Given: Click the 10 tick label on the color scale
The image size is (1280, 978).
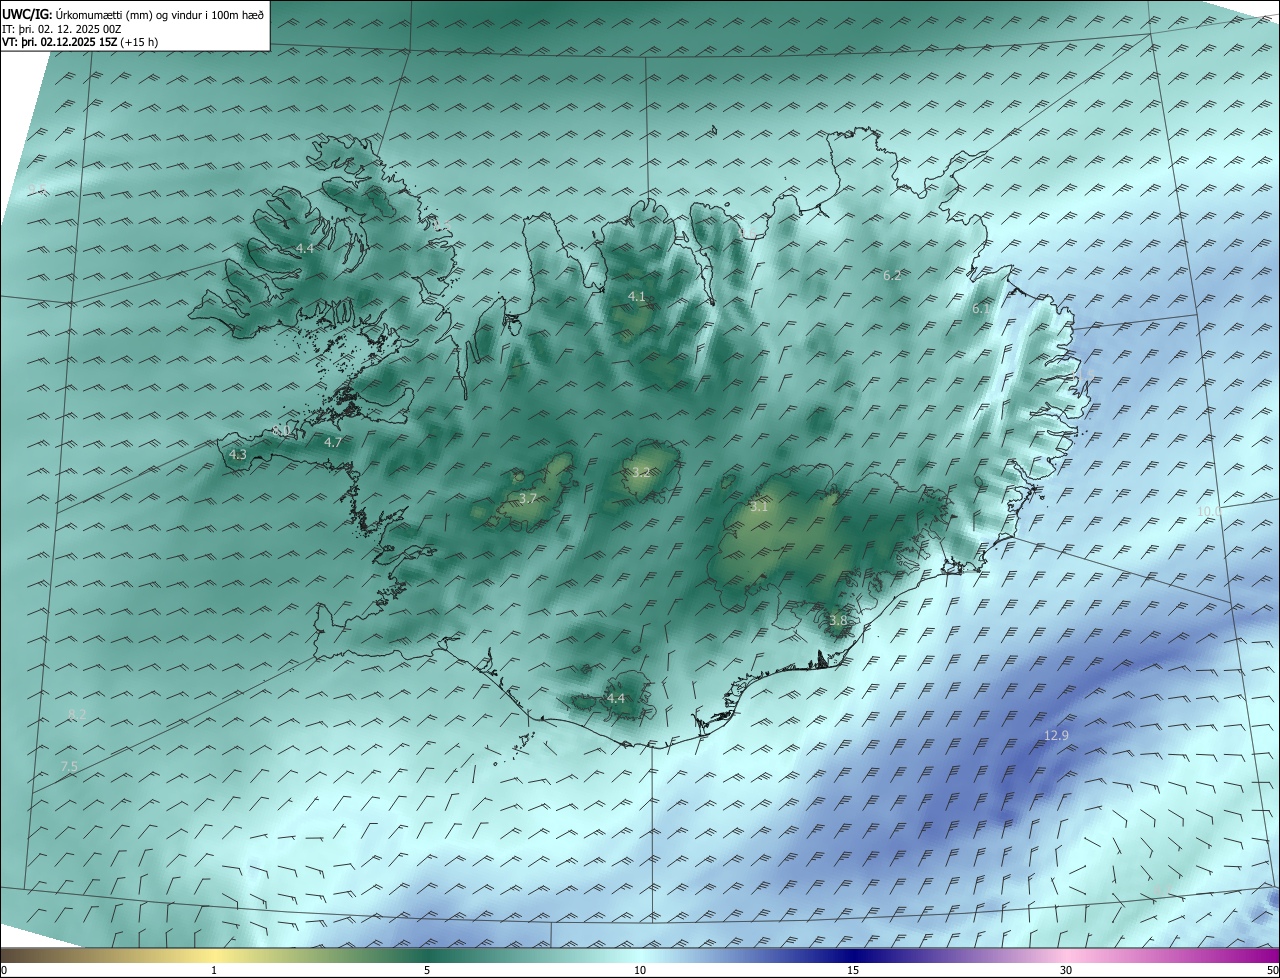Looking at the screenshot, I should click(x=640, y=970).
